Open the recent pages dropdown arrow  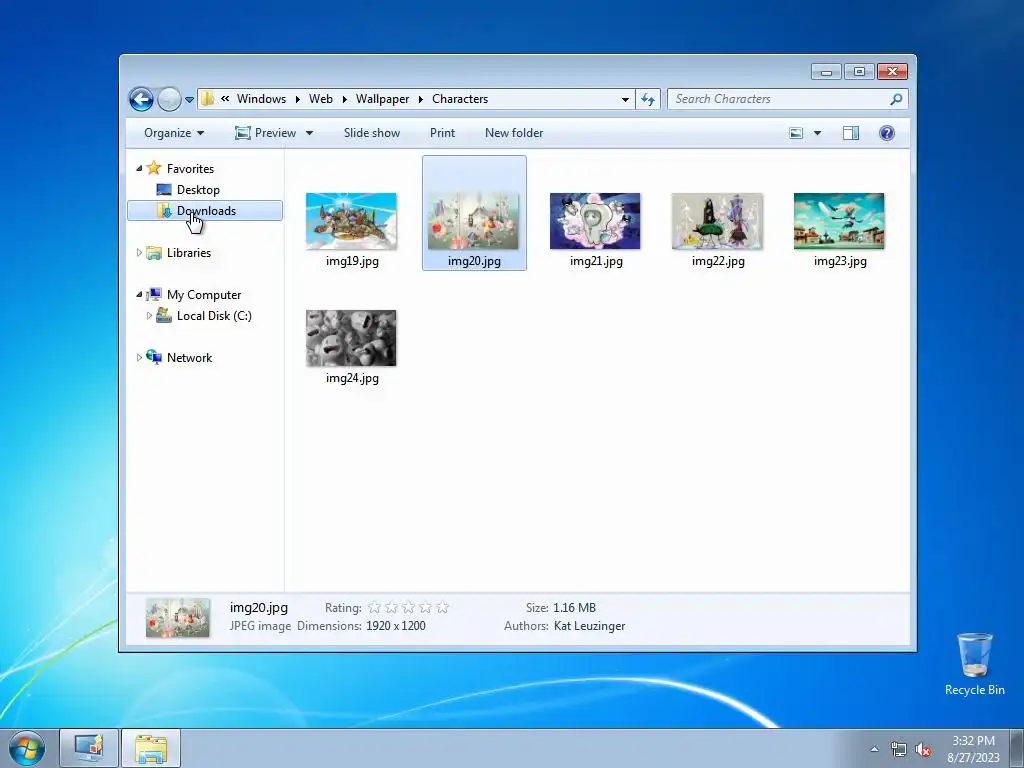pos(189,100)
